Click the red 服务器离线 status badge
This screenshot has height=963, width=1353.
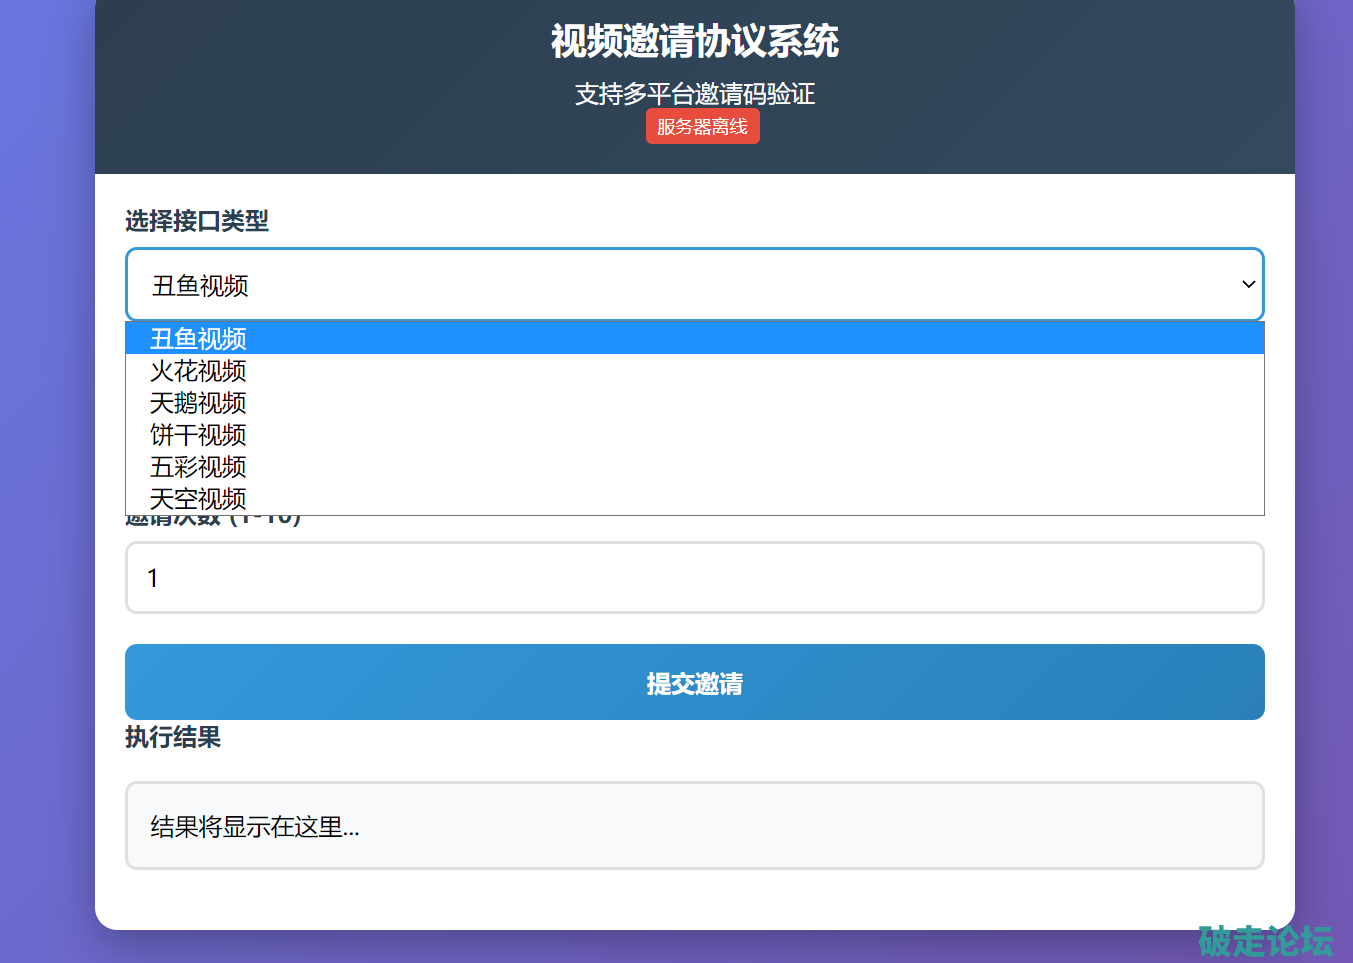(702, 127)
